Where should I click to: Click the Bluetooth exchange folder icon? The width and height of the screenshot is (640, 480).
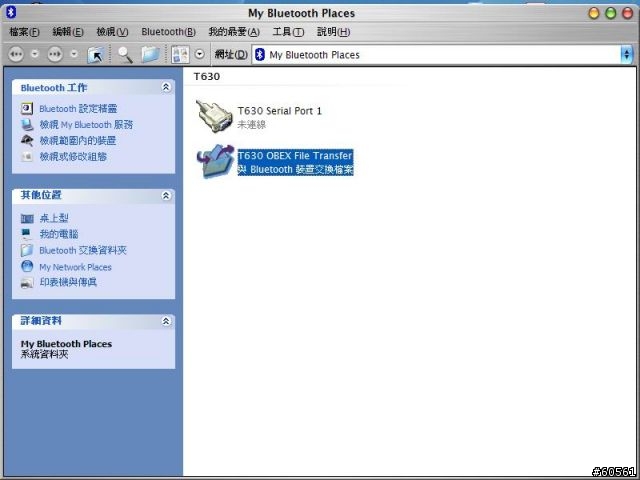click(x=27, y=250)
